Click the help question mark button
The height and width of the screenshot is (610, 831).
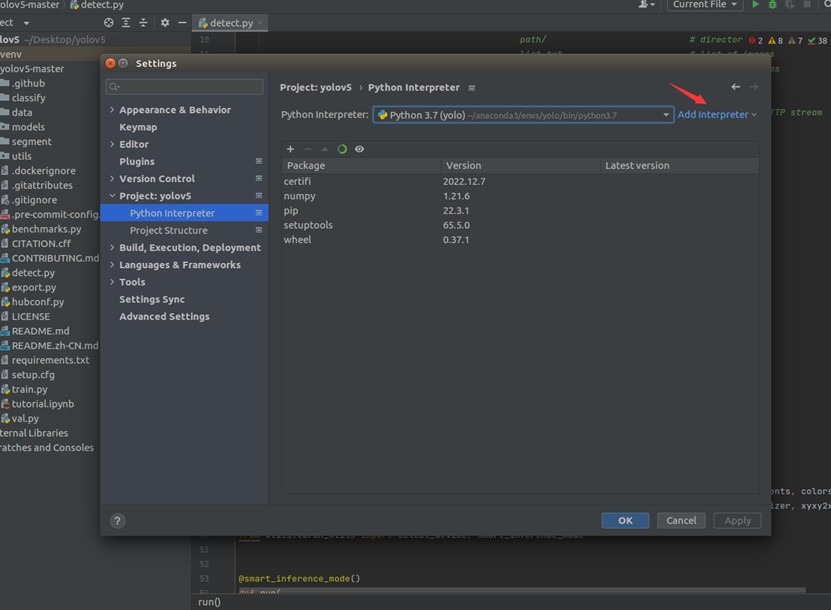pyautogui.click(x=118, y=520)
